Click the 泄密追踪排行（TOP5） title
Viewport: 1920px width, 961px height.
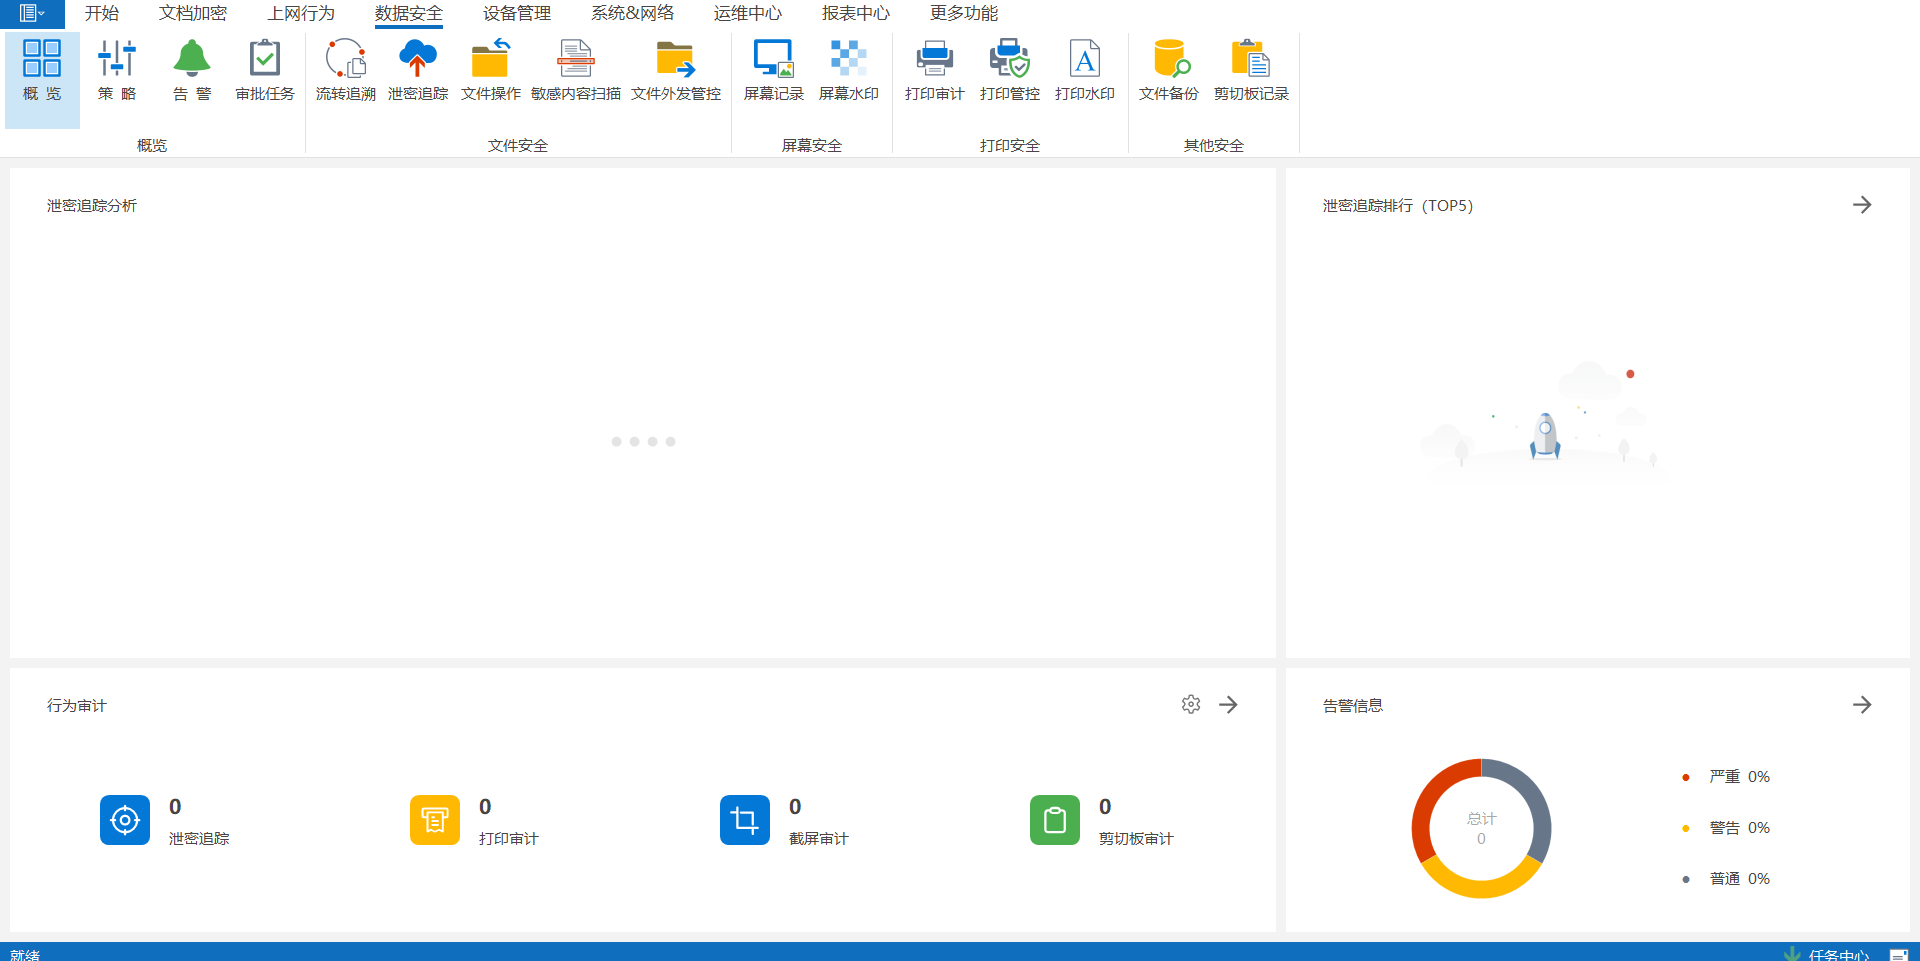tap(1398, 206)
